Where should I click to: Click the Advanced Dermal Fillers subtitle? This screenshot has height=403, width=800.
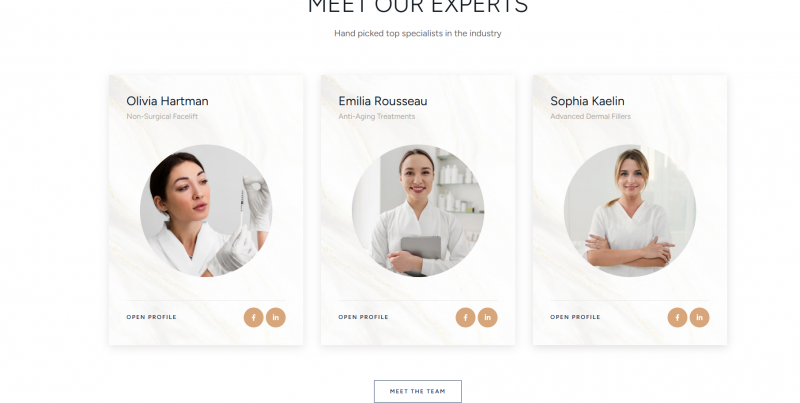(x=590, y=116)
